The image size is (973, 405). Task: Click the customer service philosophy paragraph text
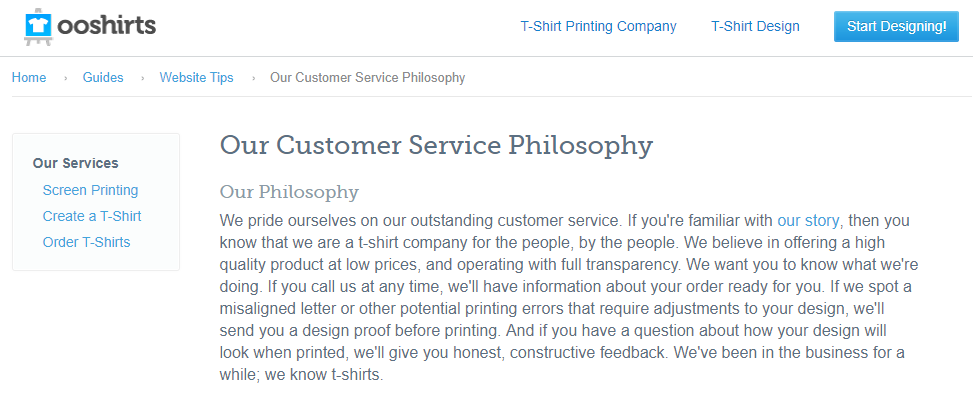pyautogui.click(x=569, y=298)
